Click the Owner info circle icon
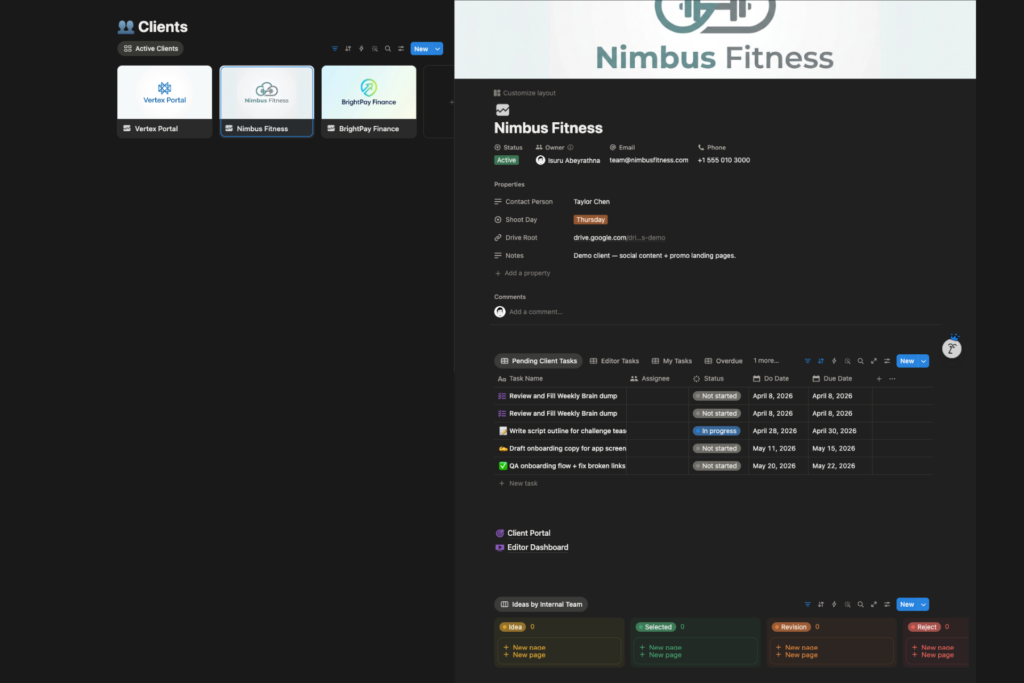Image resolution: width=1024 pixels, height=683 pixels. click(570, 148)
